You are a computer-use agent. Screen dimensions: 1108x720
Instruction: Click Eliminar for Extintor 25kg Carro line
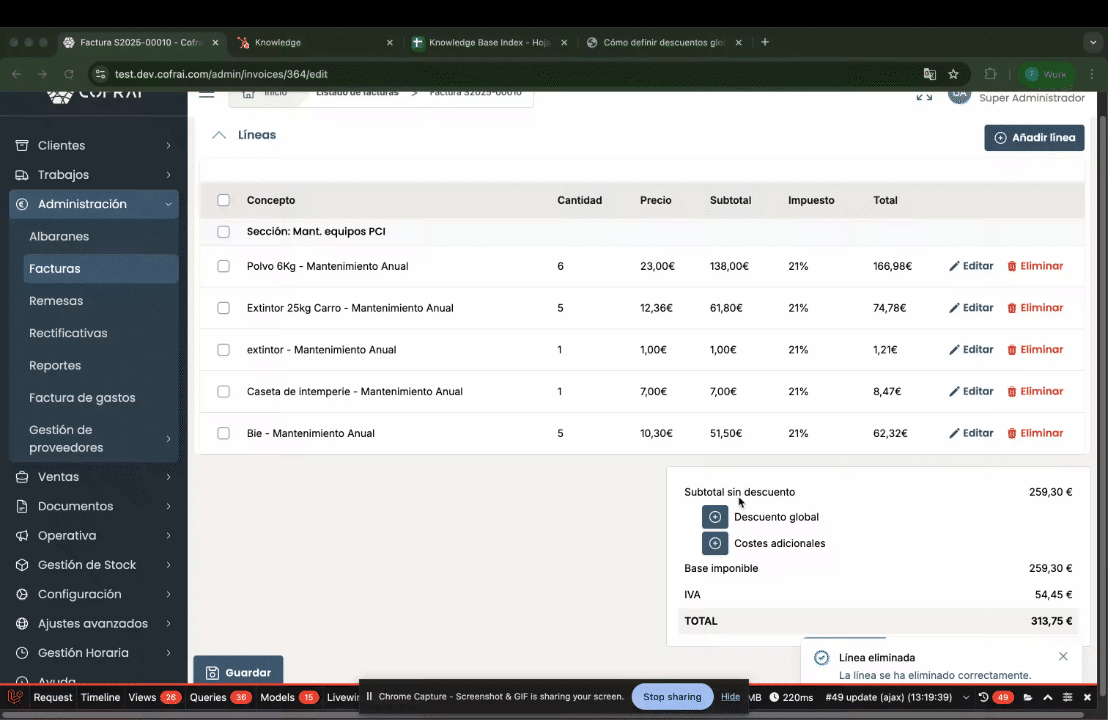(x=1035, y=308)
